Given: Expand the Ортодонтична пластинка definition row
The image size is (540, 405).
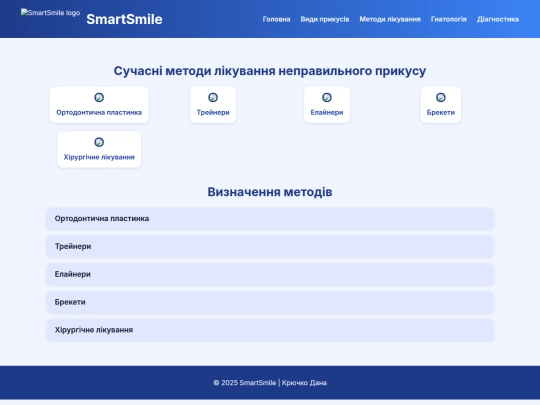Looking at the screenshot, I should tap(270, 219).
